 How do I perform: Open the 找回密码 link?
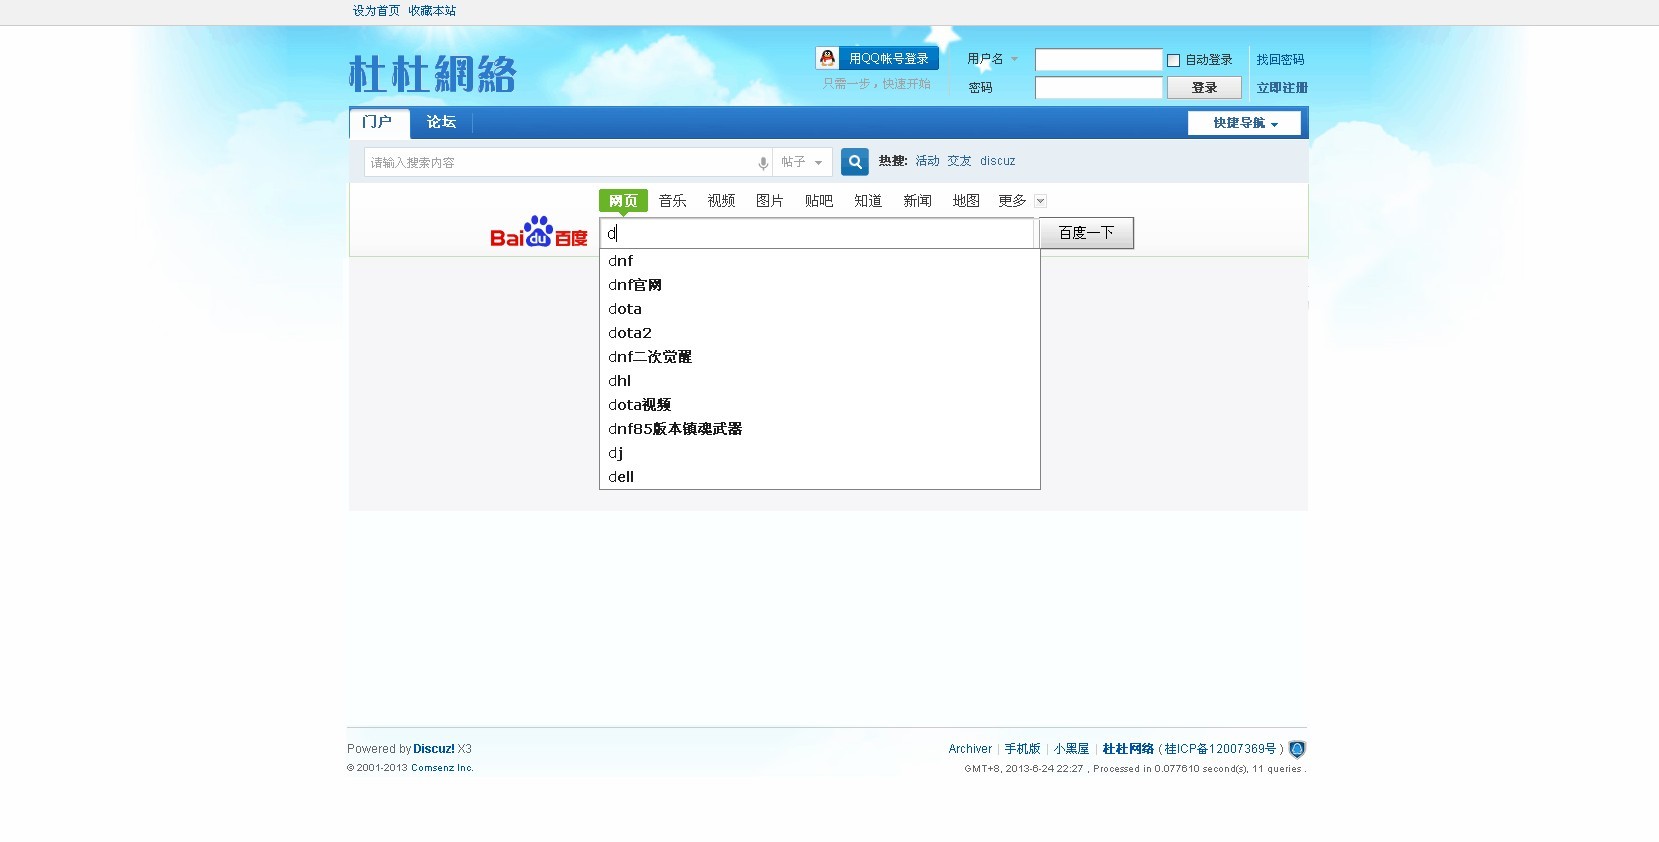click(1280, 60)
